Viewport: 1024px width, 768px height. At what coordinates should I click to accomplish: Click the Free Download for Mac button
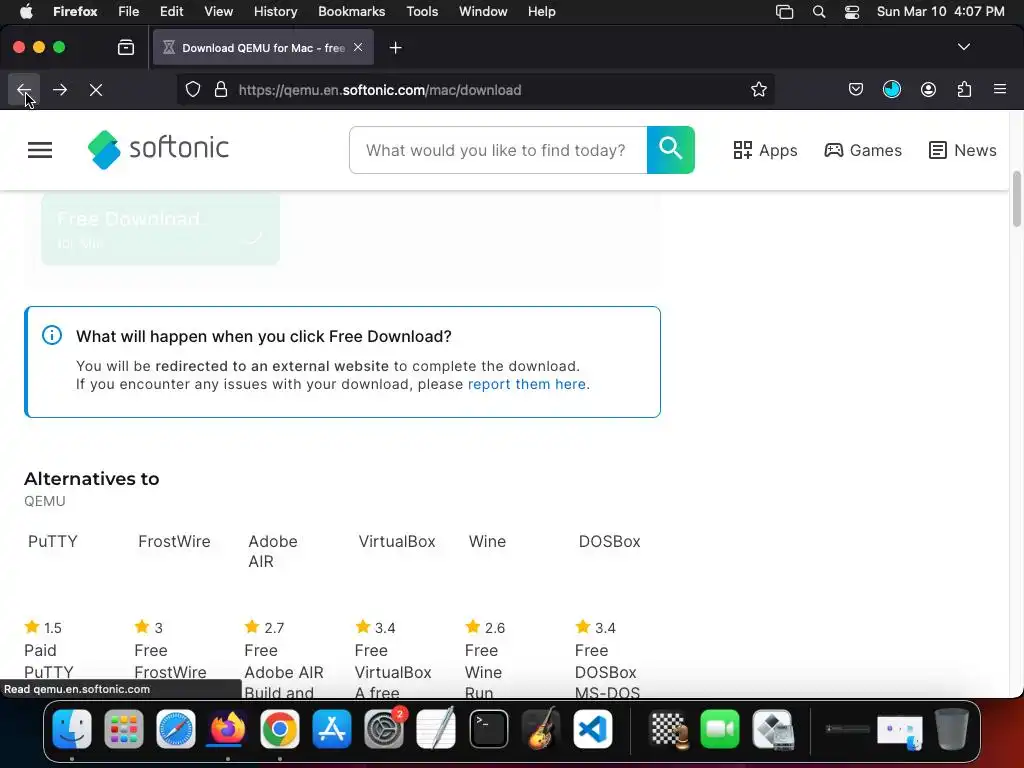coord(161,229)
